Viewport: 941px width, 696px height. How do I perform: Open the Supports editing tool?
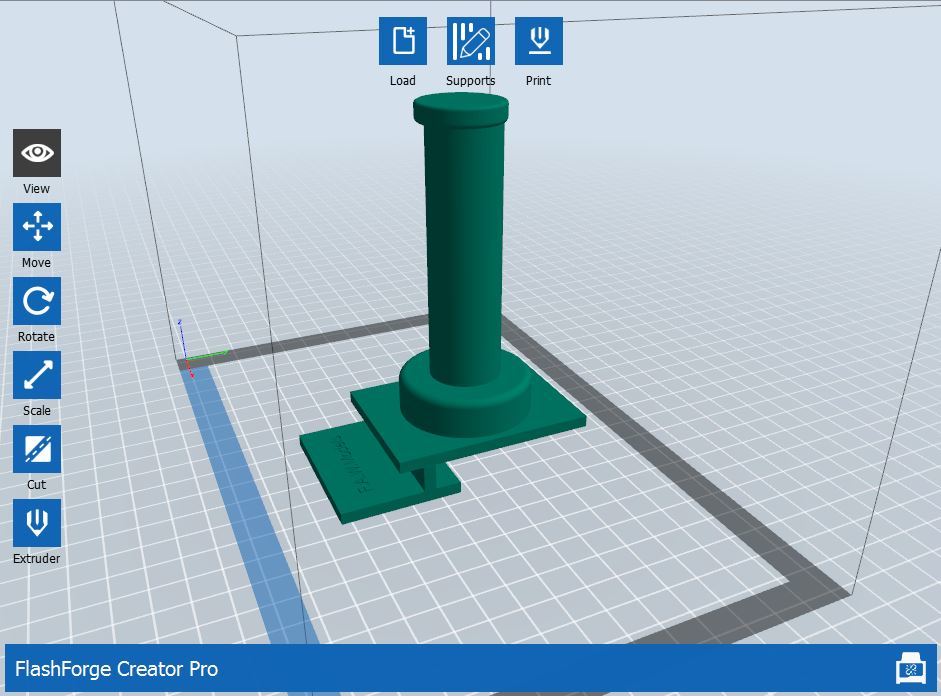pyautogui.click(x=470, y=41)
